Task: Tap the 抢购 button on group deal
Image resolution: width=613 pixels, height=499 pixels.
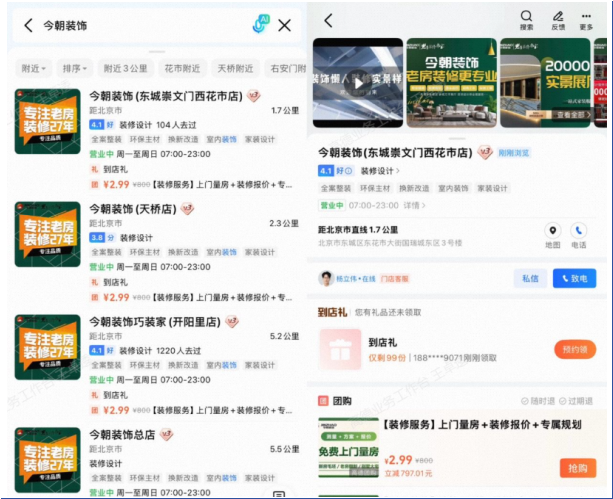Action: click(577, 467)
